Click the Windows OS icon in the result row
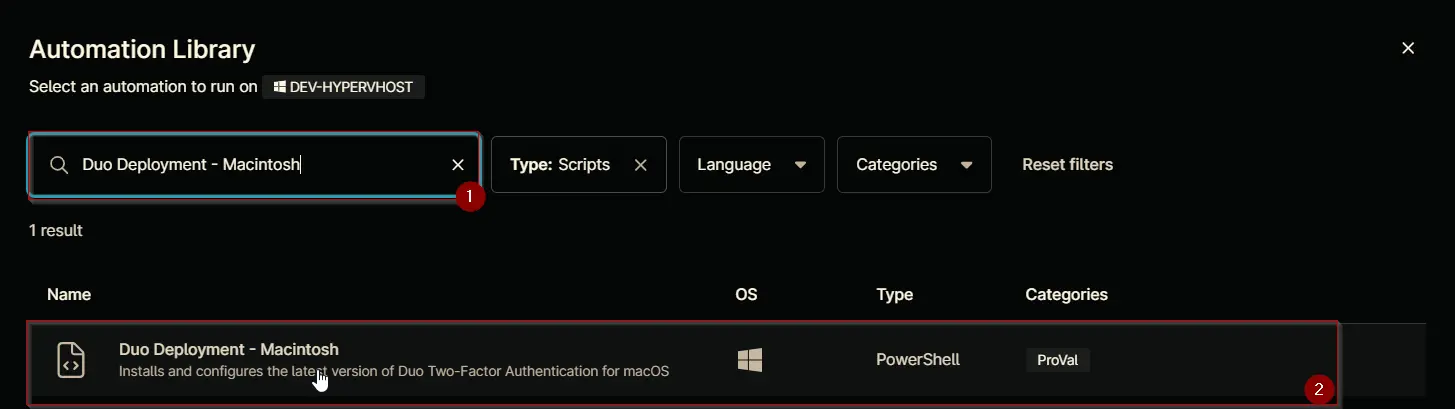The width and height of the screenshot is (1455, 409). point(749,360)
